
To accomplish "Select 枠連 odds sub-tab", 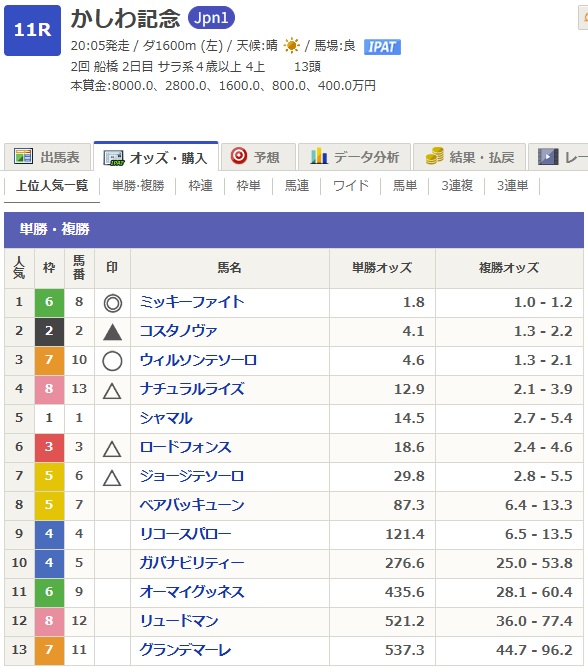I will point(200,186).
